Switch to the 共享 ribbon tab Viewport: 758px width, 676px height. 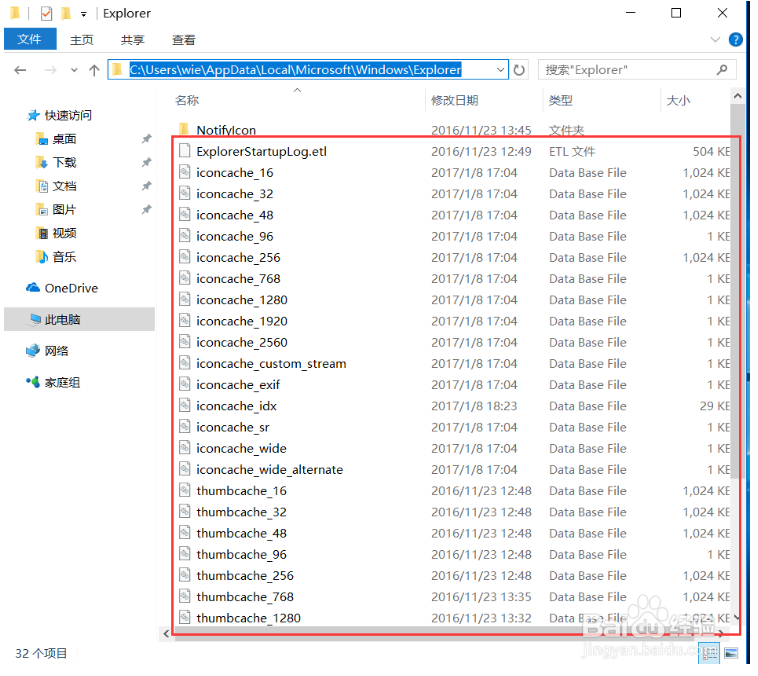[132, 40]
